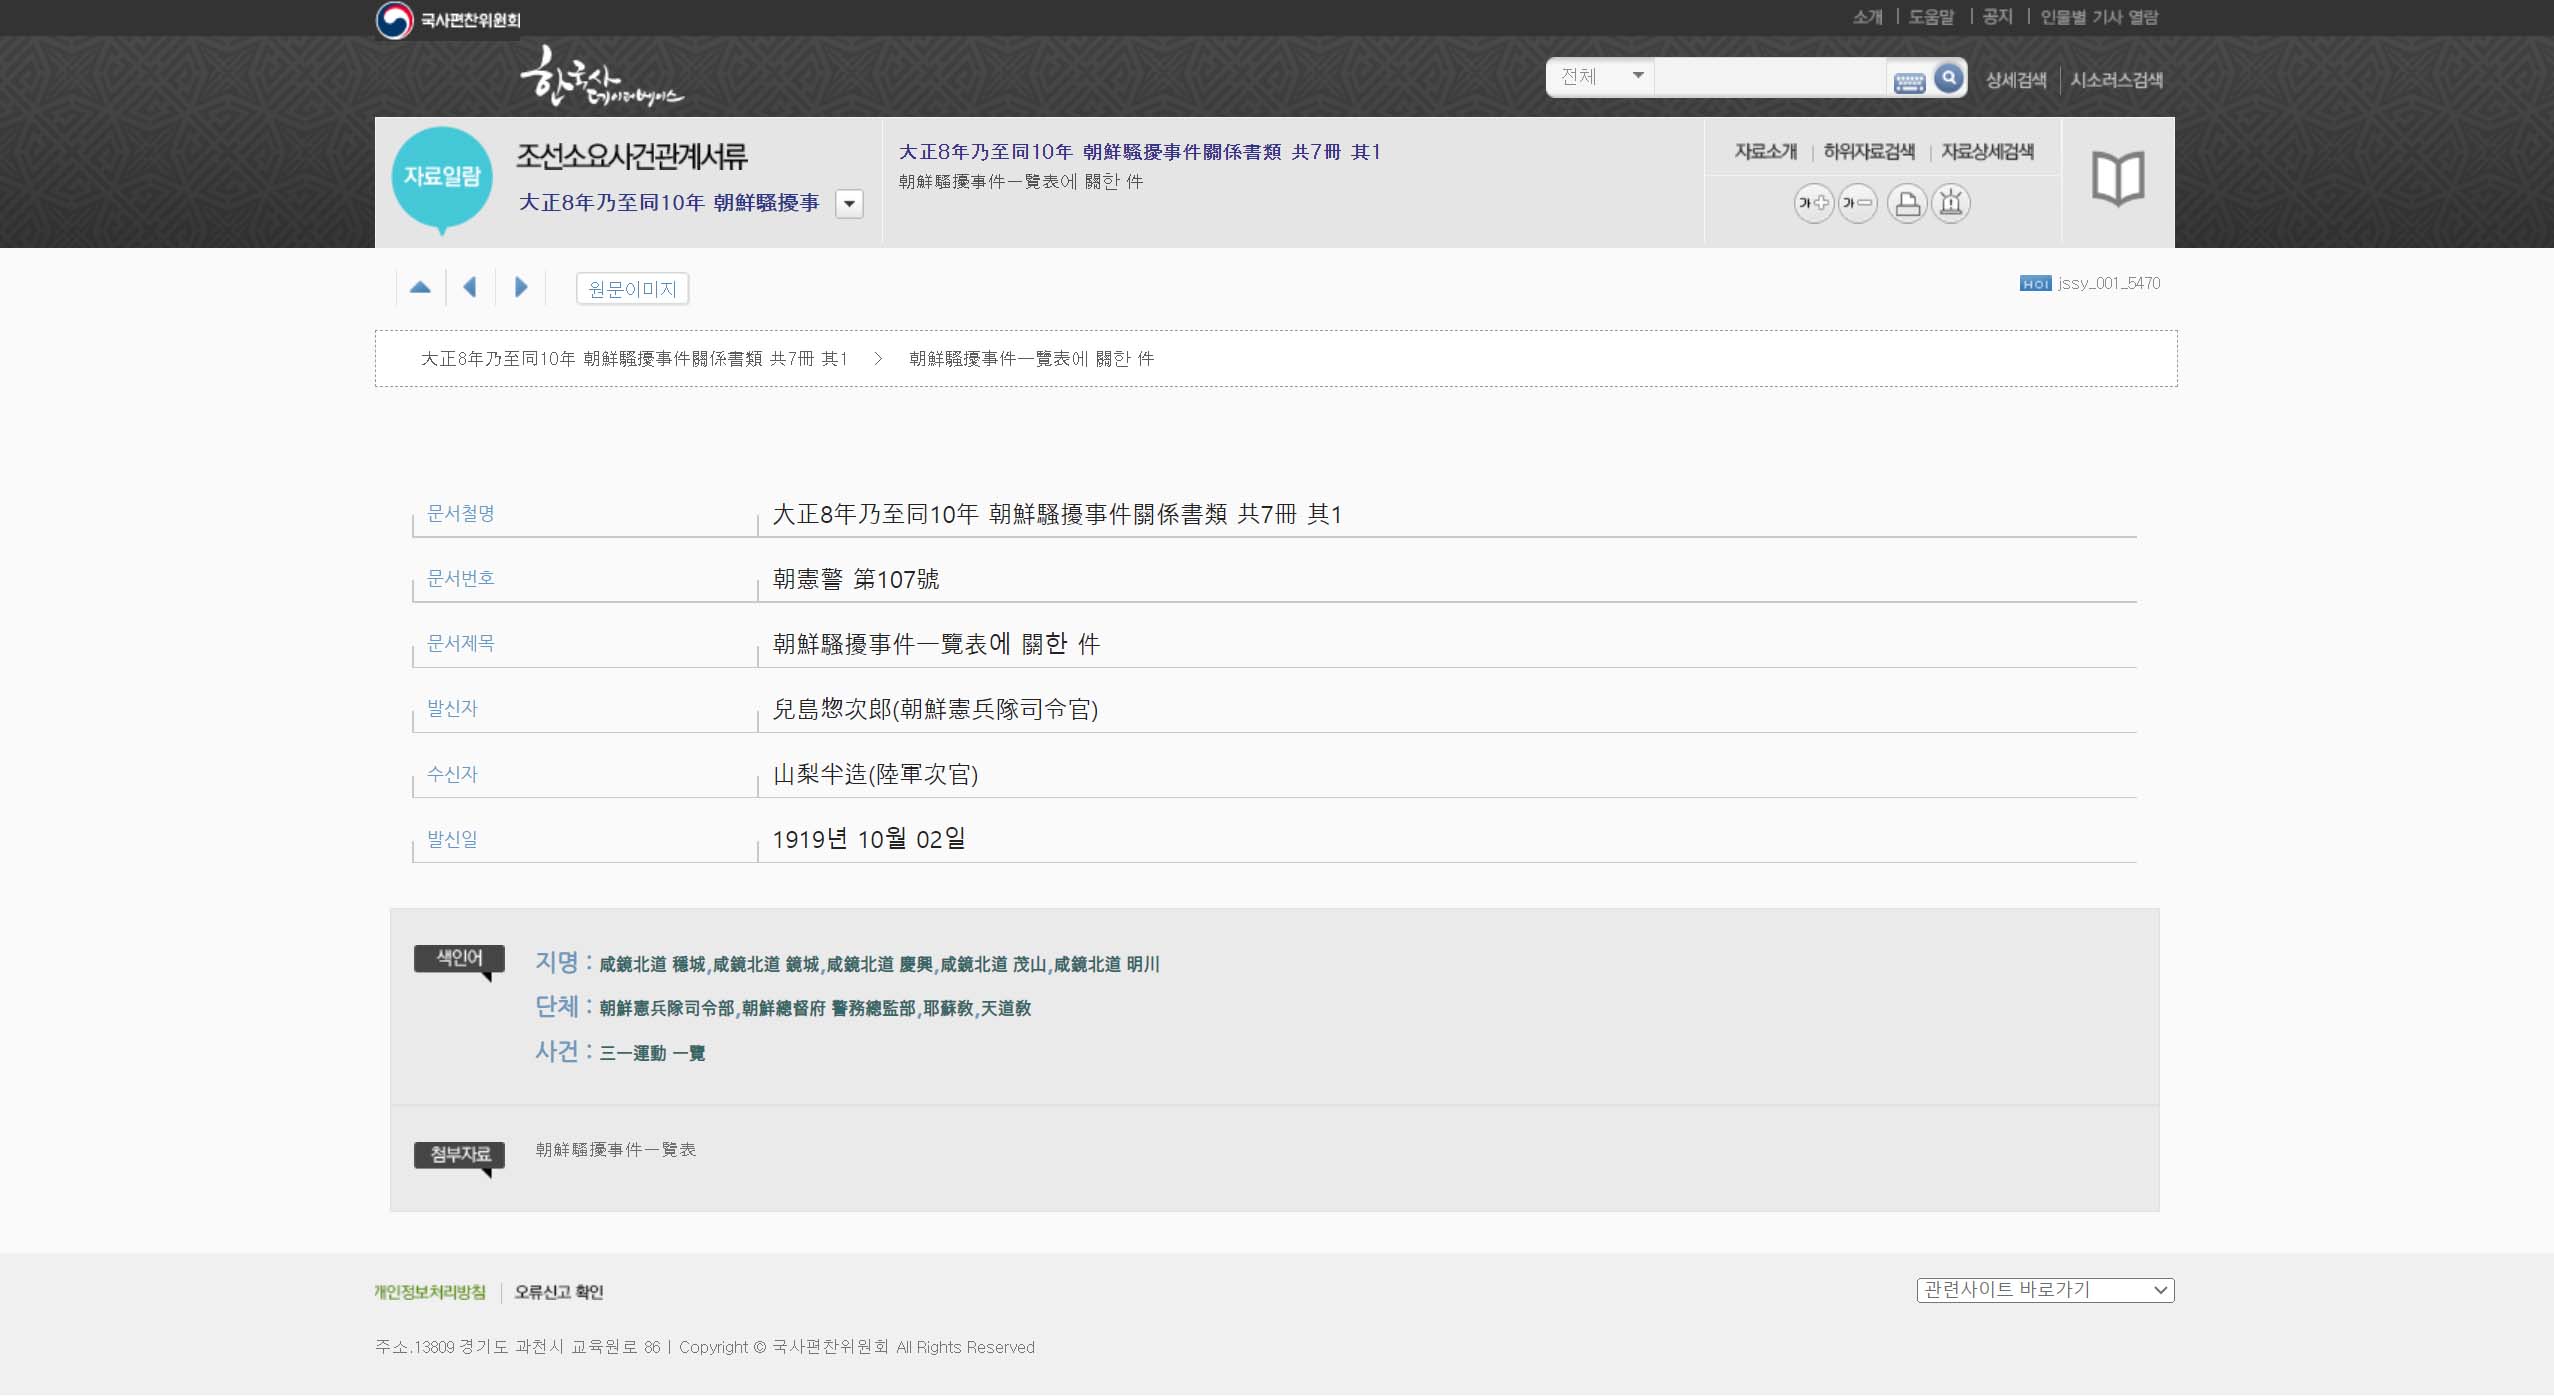
Task: Open the 朝鮮騷擾事件一覽表 attachment link
Action: [615, 1150]
